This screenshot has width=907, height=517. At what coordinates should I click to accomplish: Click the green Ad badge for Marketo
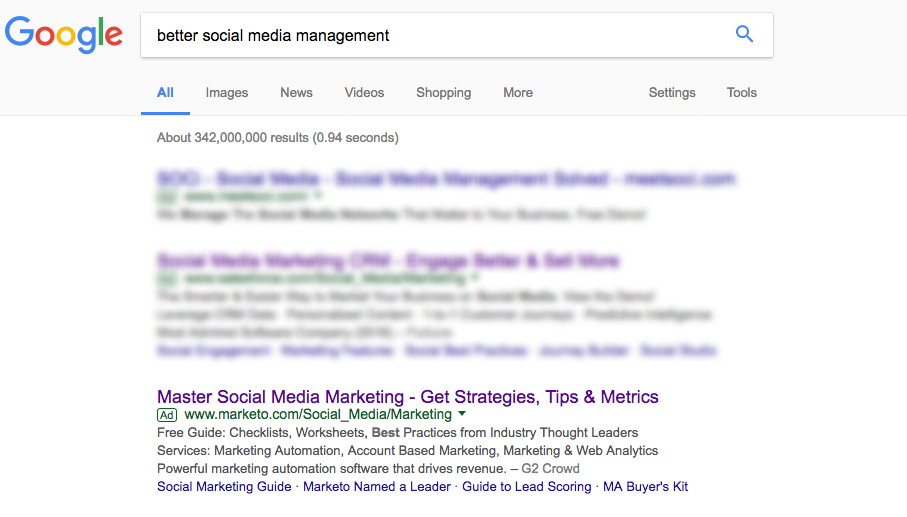click(167, 414)
